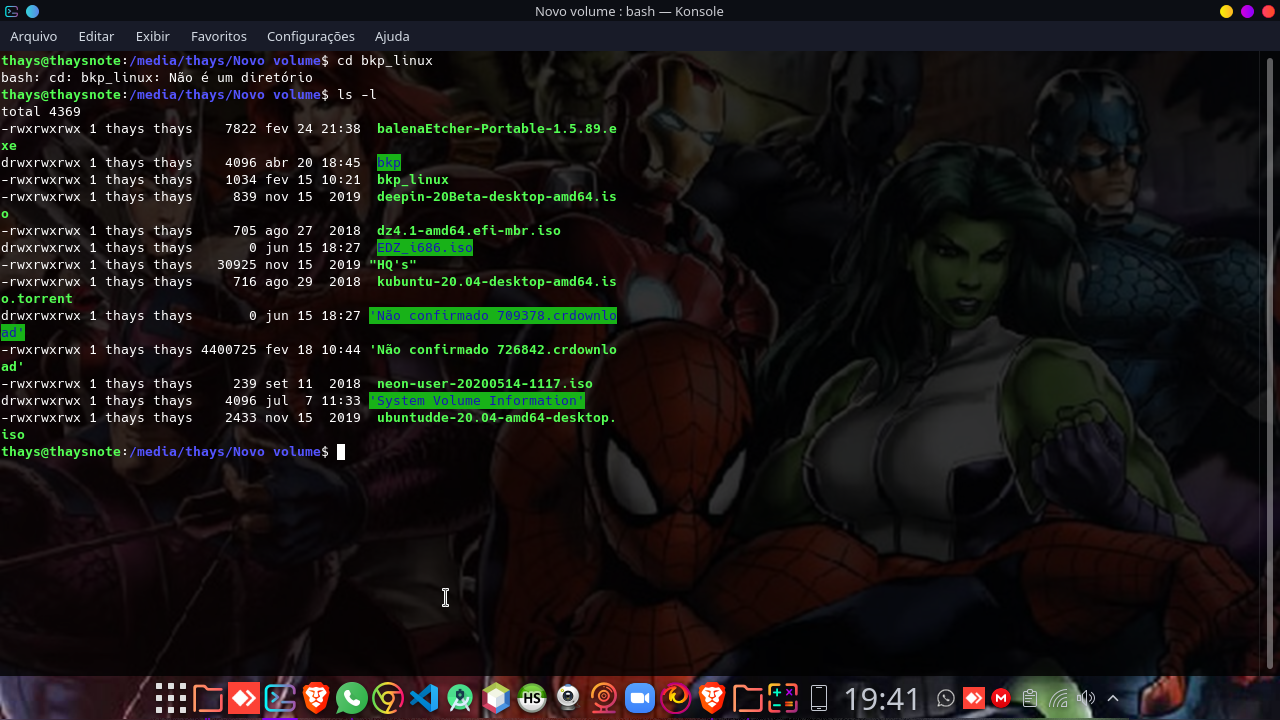Open the file manager folder beside the app grid
1280x720 pixels.
click(x=208, y=698)
